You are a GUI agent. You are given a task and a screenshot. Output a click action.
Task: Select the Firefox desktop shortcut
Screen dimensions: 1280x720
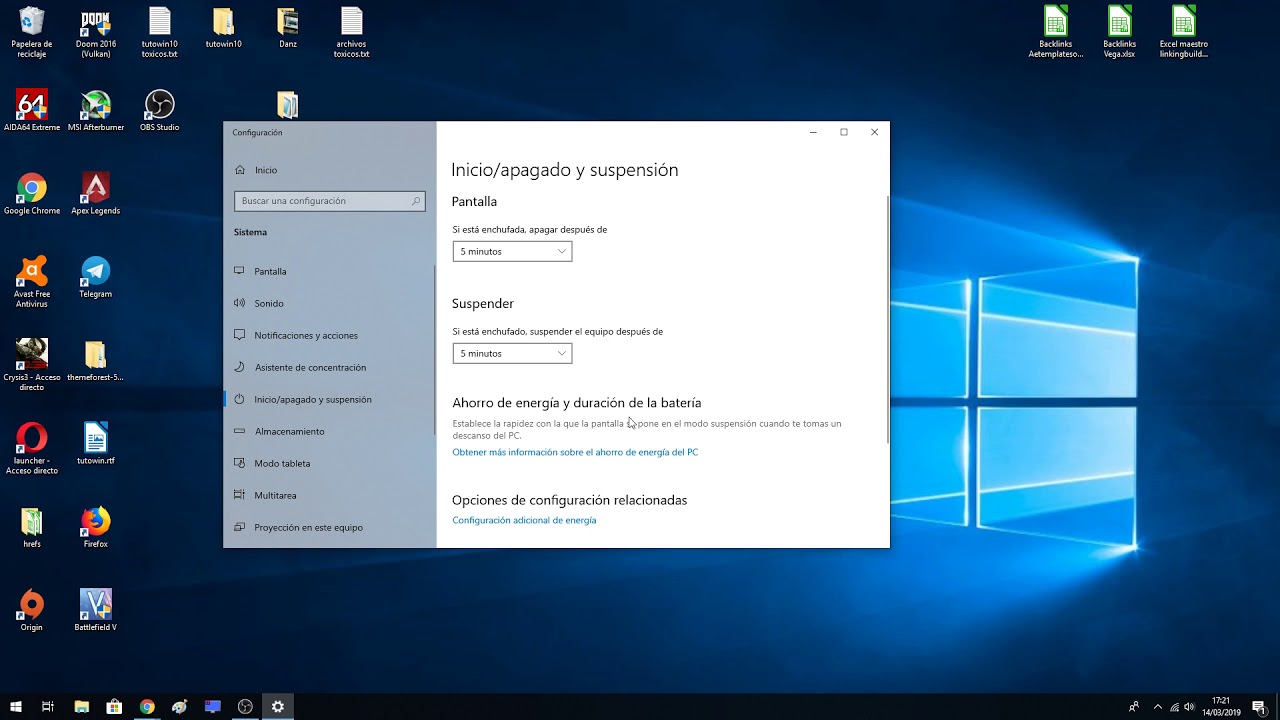click(x=96, y=526)
